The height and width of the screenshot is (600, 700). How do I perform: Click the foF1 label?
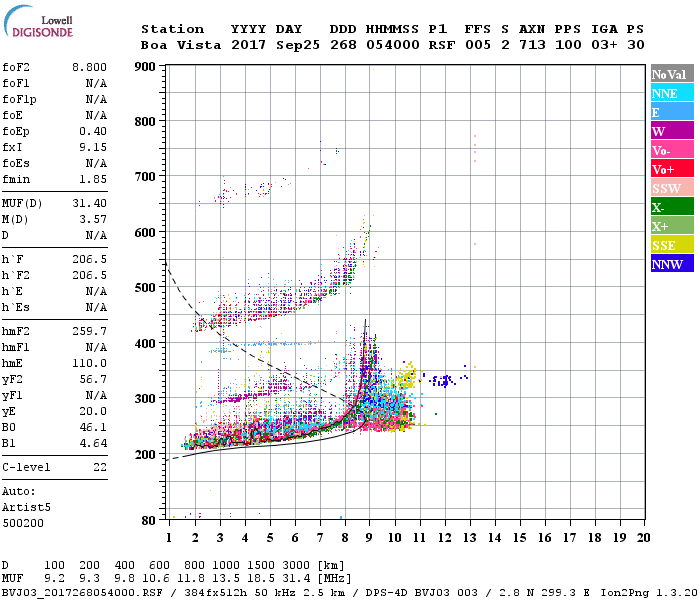click(x=16, y=83)
